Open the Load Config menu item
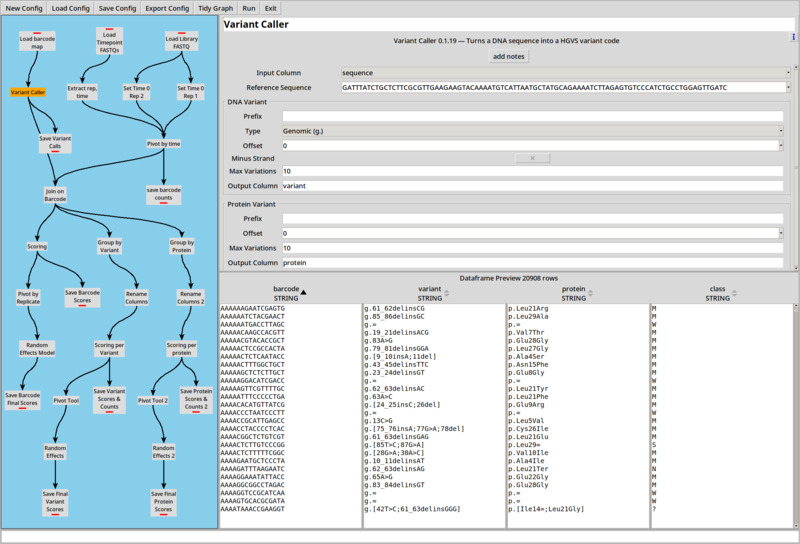This screenshot has width=800, height=544. coord(70,8)
